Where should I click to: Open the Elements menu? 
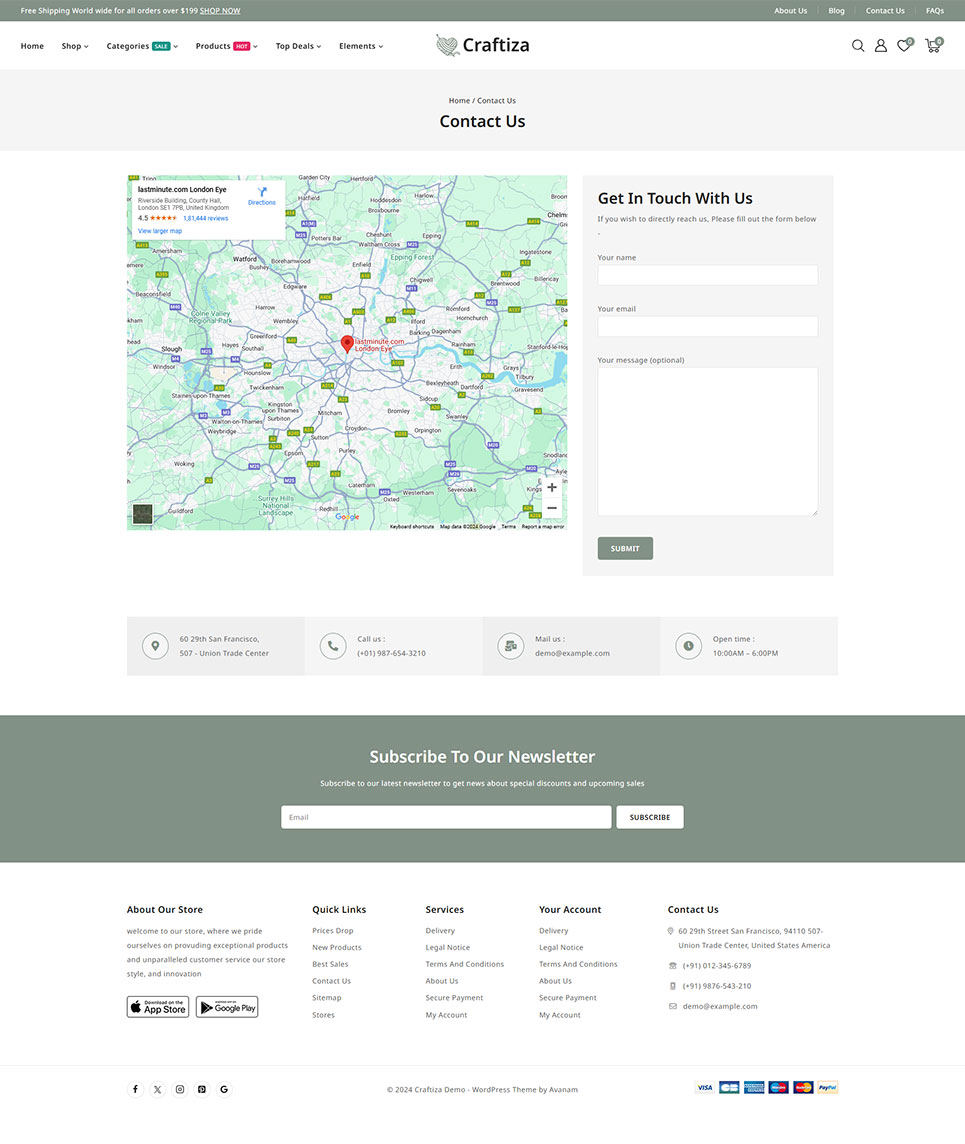(x=360, y=46)
